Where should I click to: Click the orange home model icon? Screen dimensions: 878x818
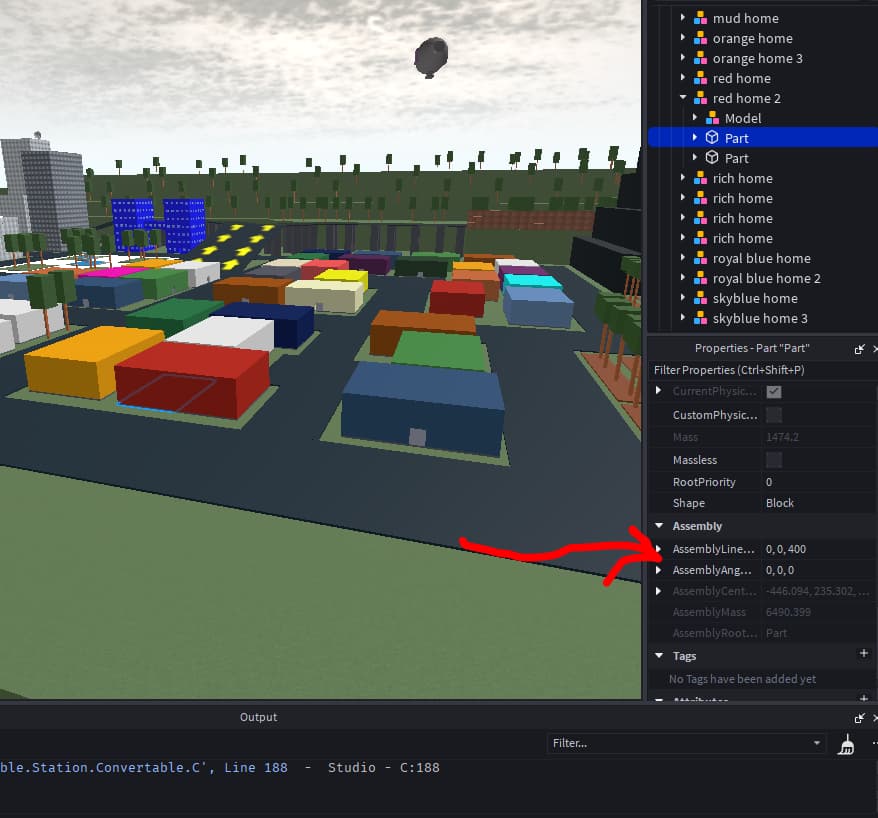pos(700,39)
